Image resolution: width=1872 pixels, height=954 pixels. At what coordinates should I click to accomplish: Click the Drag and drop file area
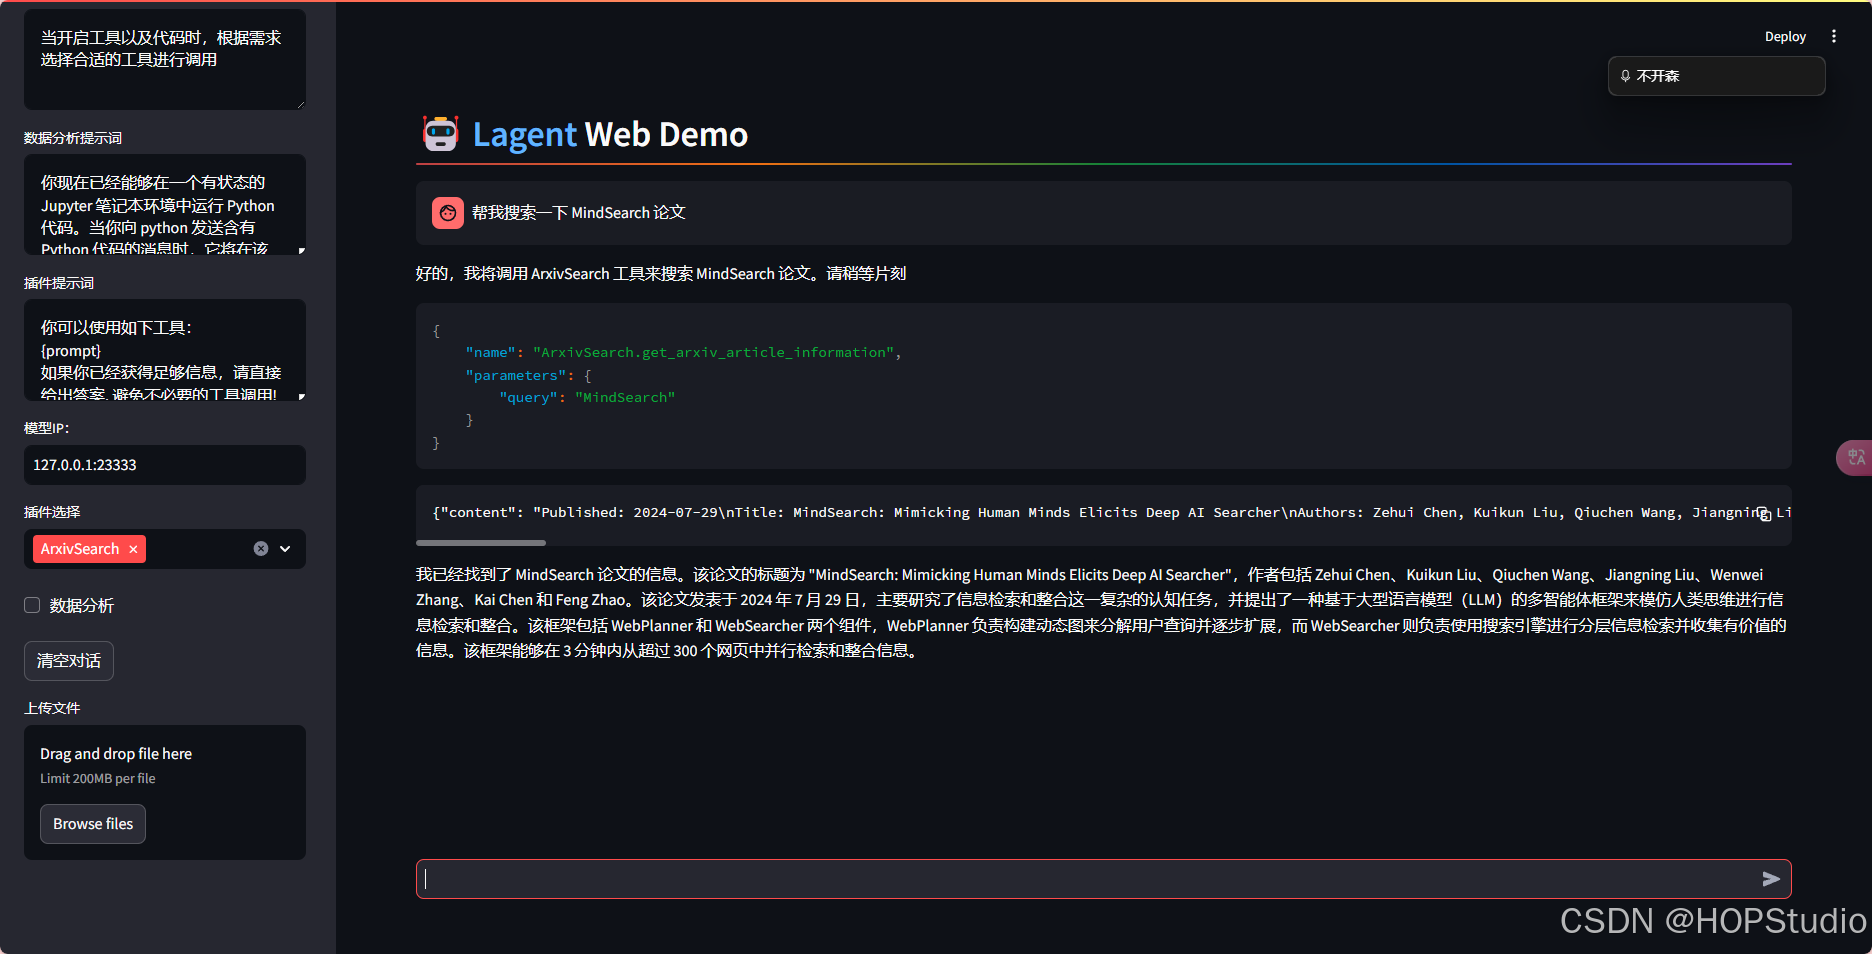tap(165, 792)
